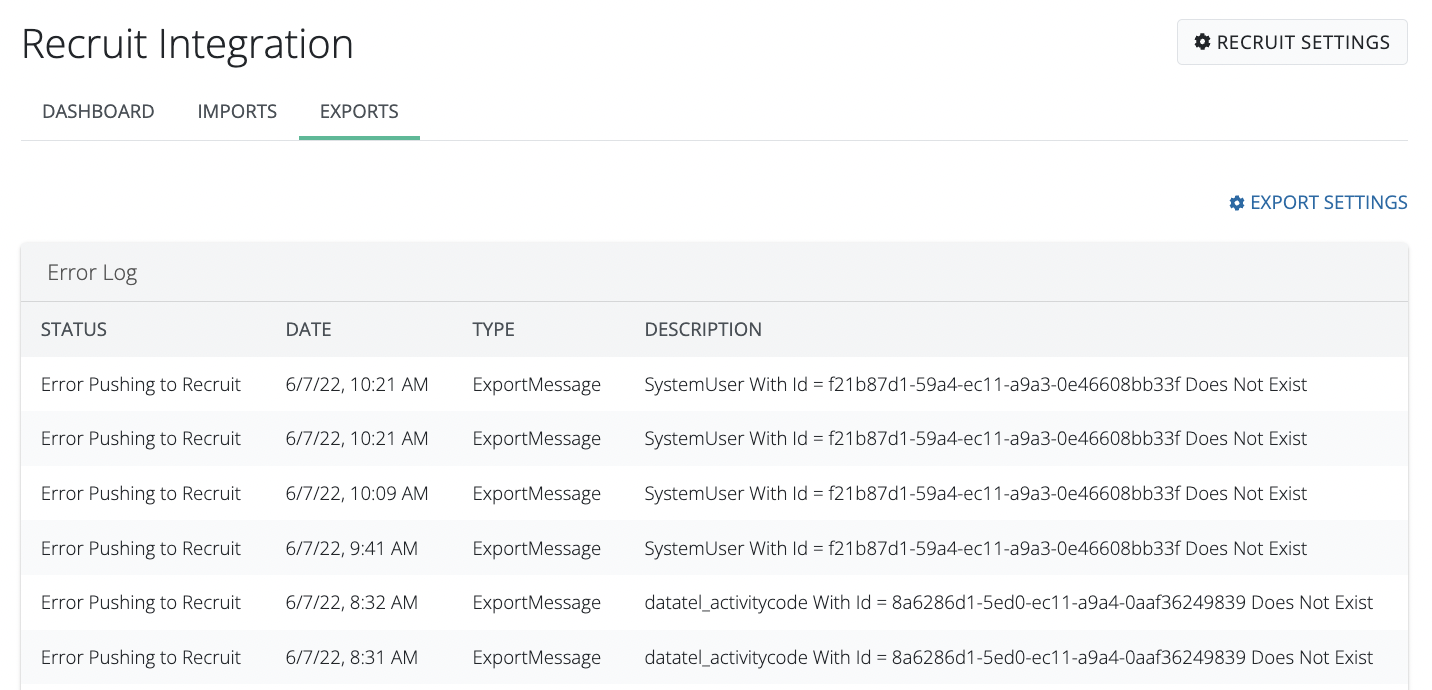Image resolution: width=1432 pixels, height=690 pixels.
Task: Click the DATE column header
Action: click(x=308, y=329)
